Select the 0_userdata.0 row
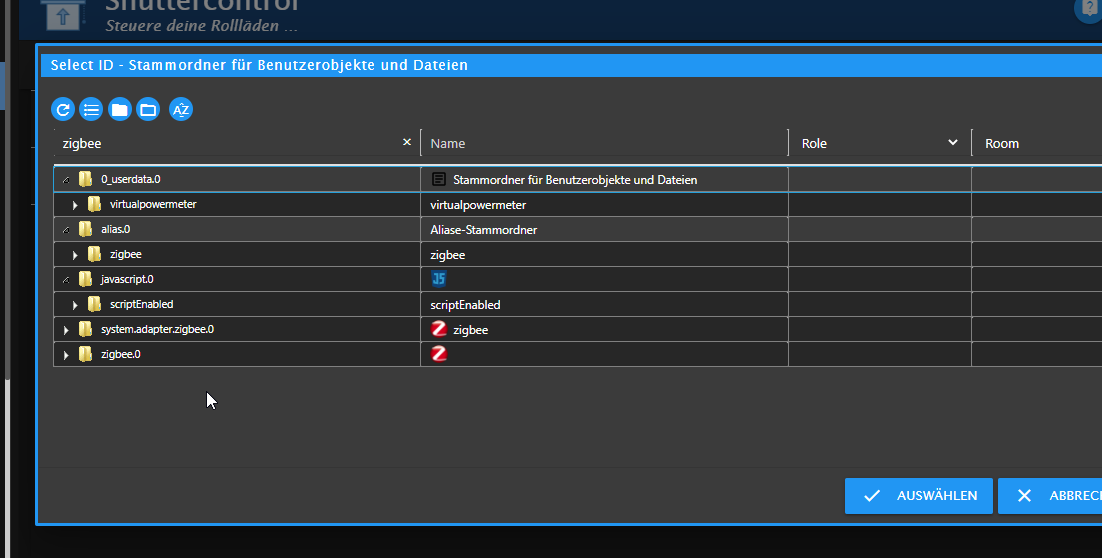This screenshot has width=1102, height=558. click(578, 179)
